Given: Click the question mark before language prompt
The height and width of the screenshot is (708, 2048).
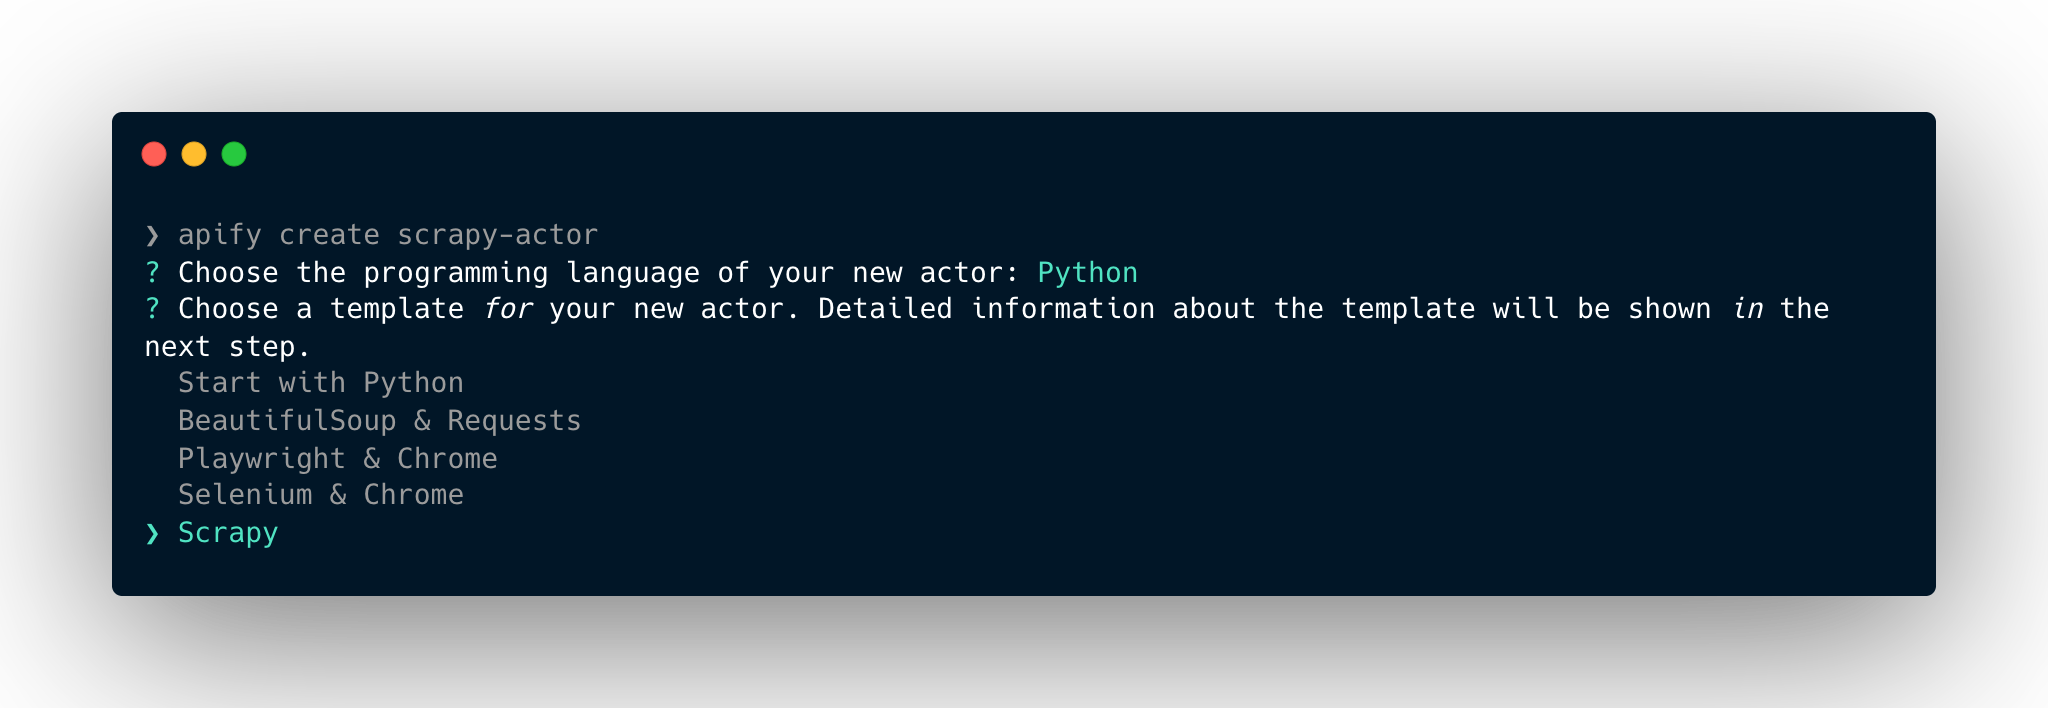Looking at the screenshot, I should coord(152,273).
